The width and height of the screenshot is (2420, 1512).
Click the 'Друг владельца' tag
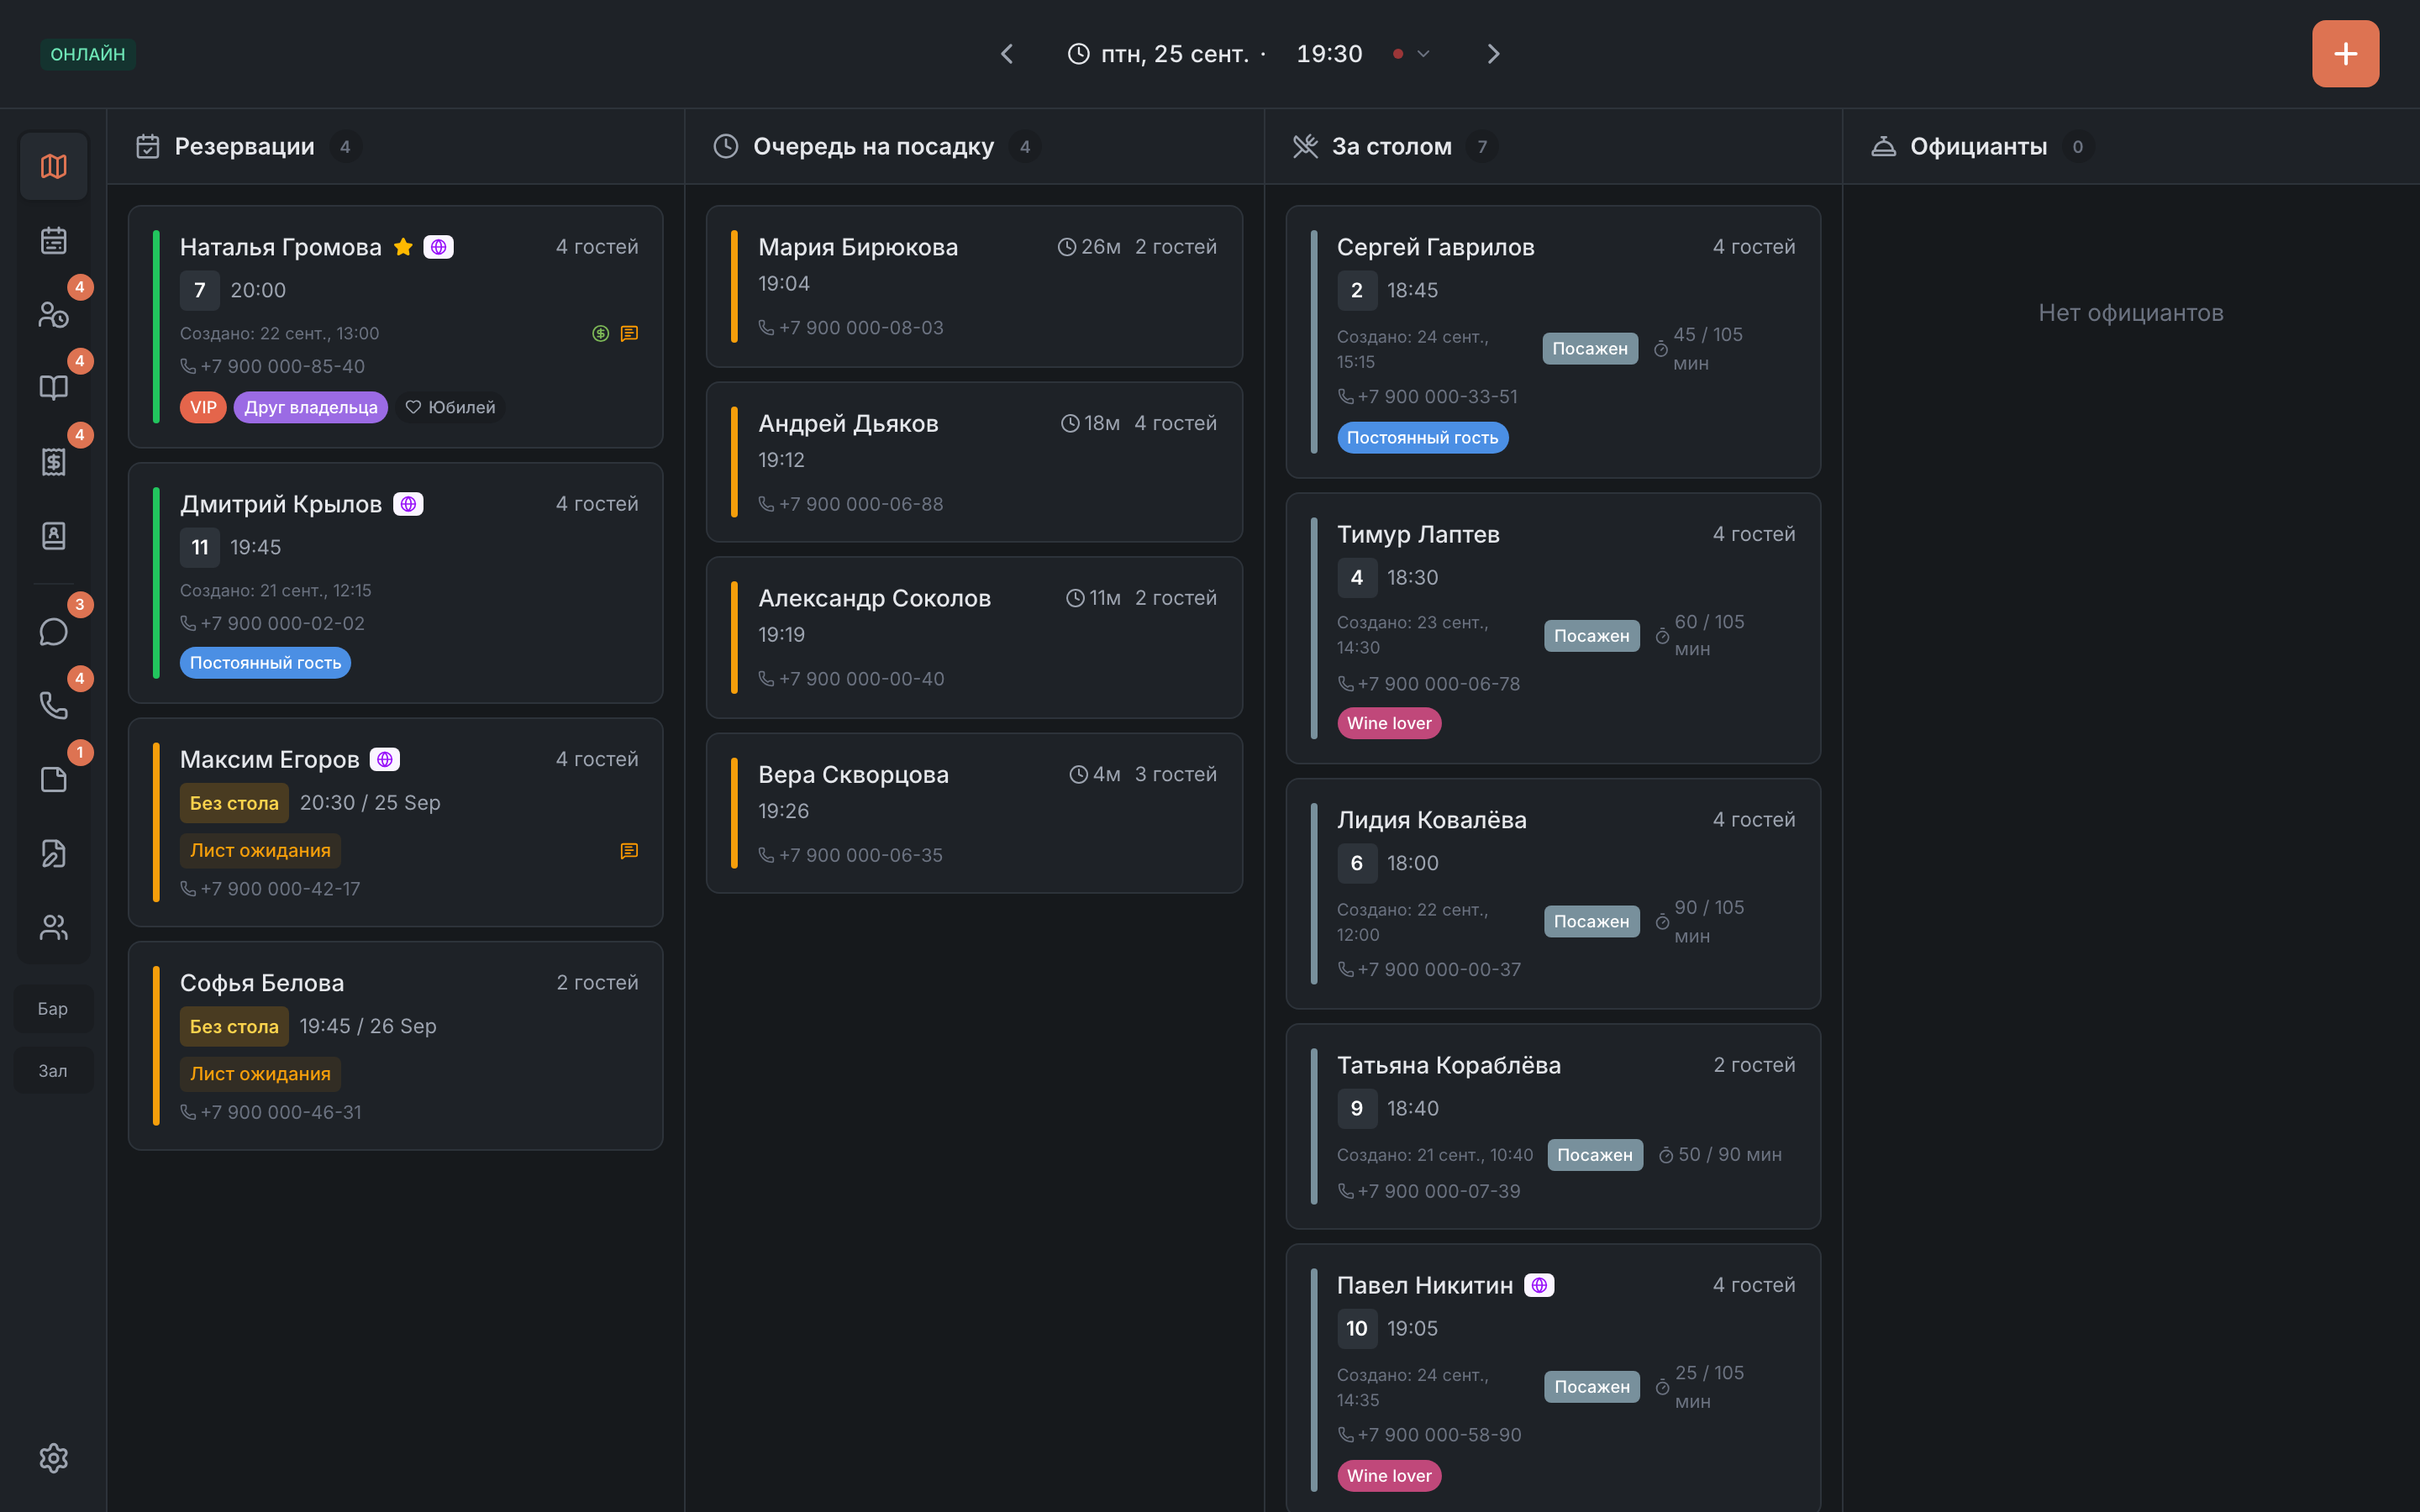[x=311, y=408]
